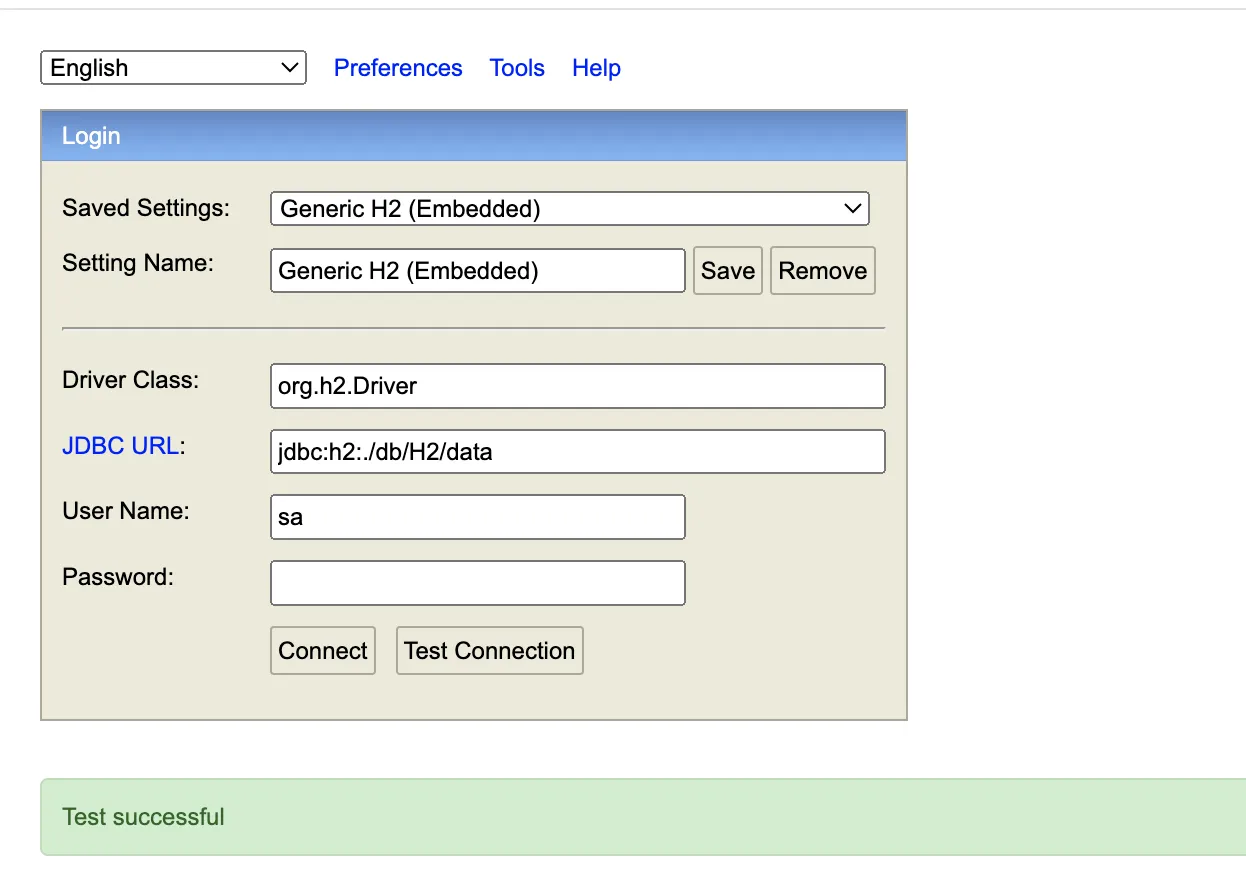
Task: Open the English language dropdown
Action: point(173,68)
